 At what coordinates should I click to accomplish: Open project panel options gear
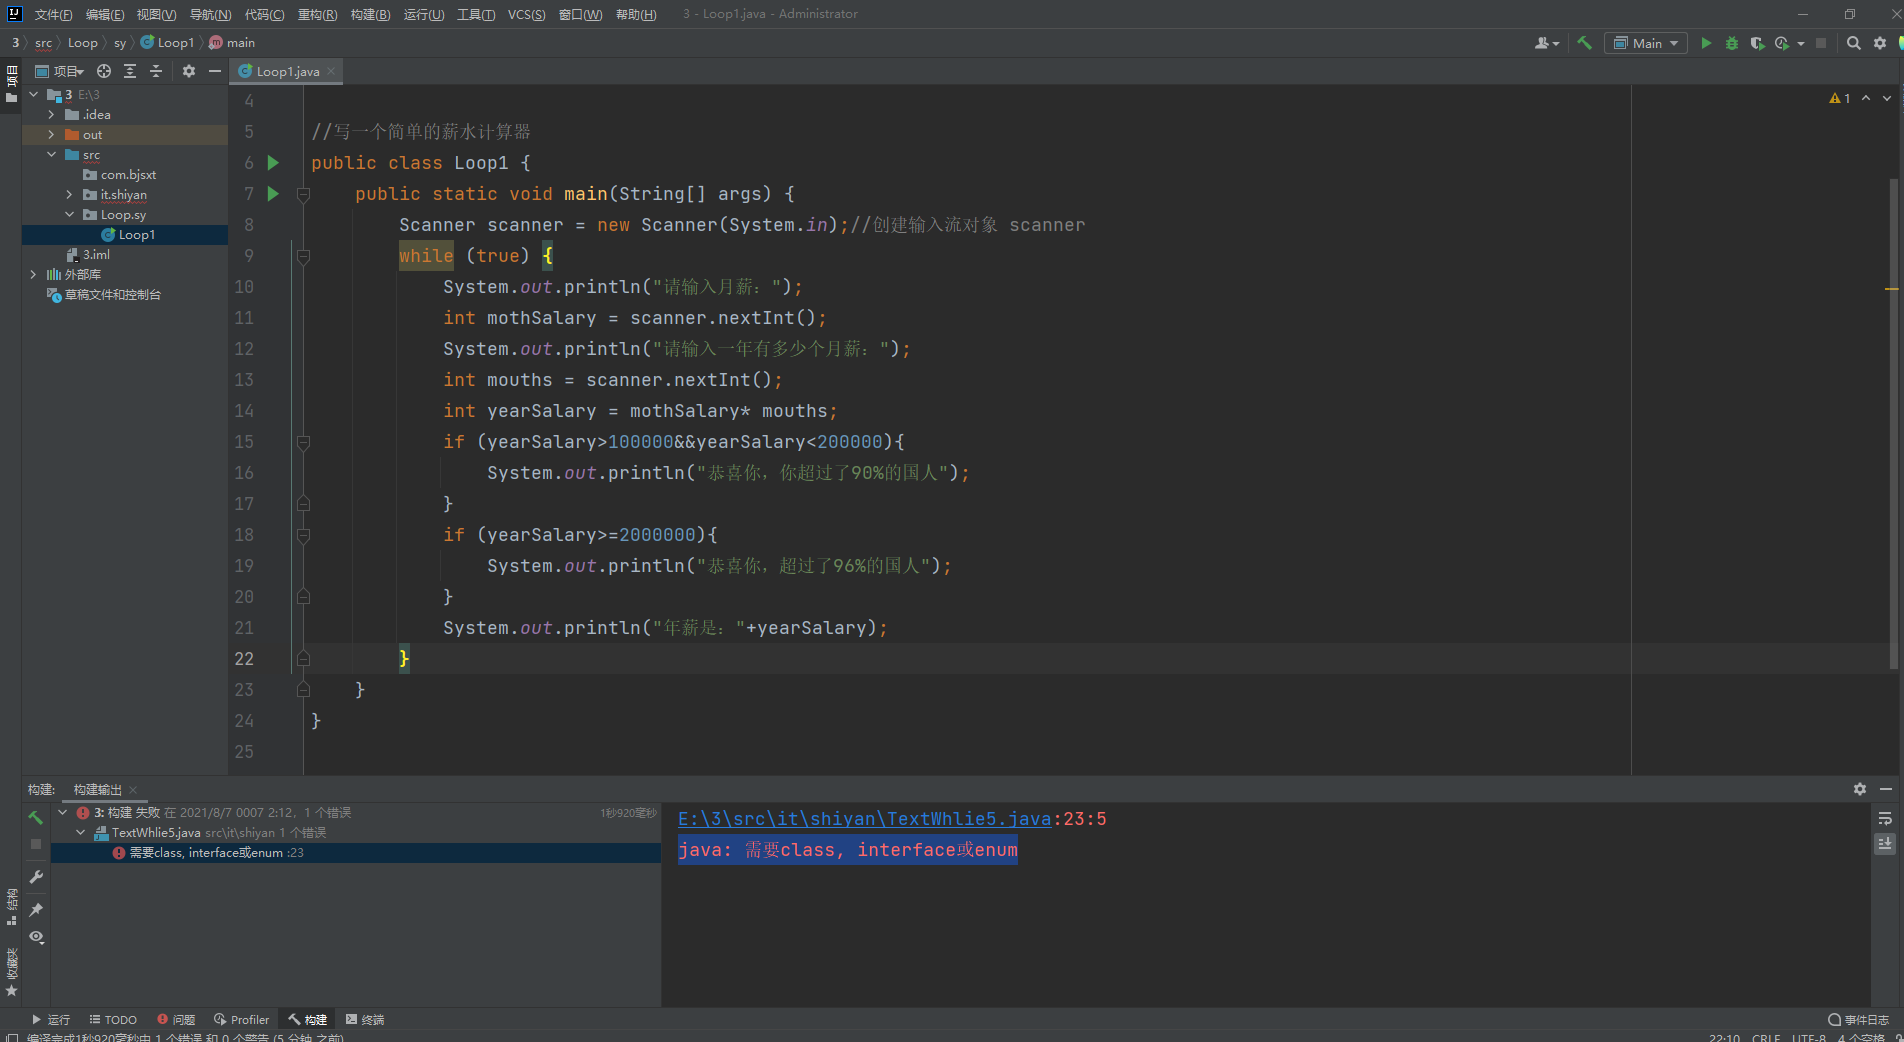click(x=189, y=71)
